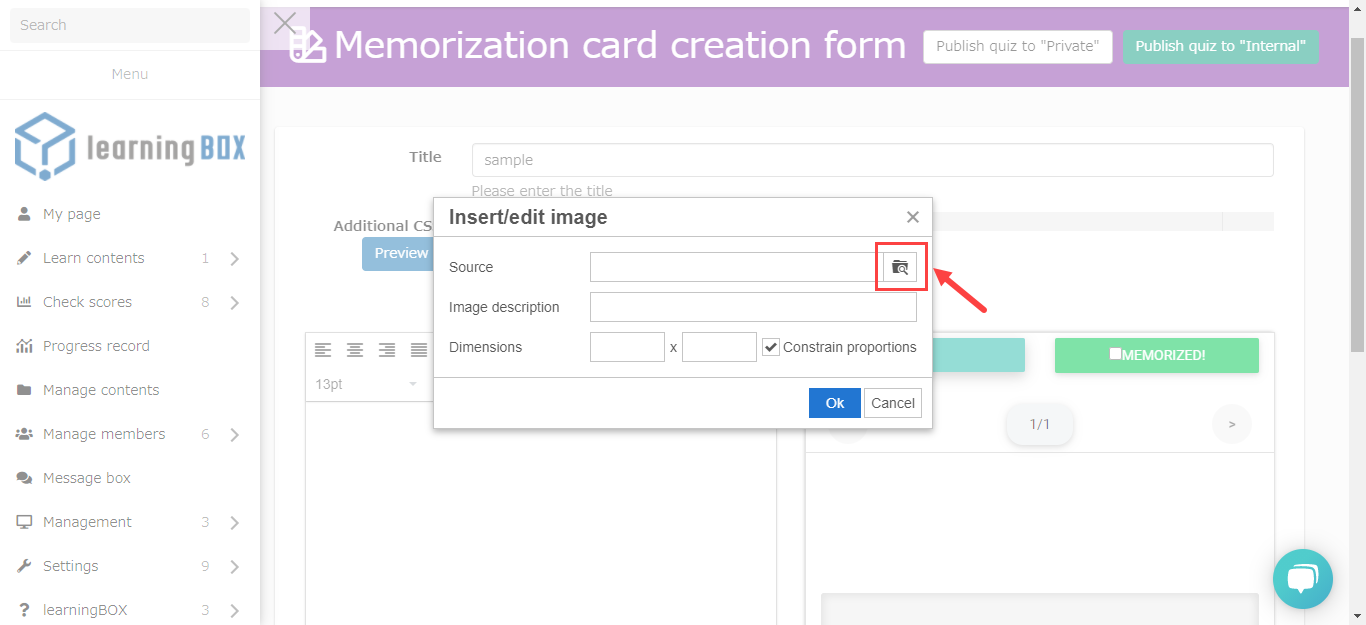Click the Source input field
1366x625 pixels.
pos(735,267)
